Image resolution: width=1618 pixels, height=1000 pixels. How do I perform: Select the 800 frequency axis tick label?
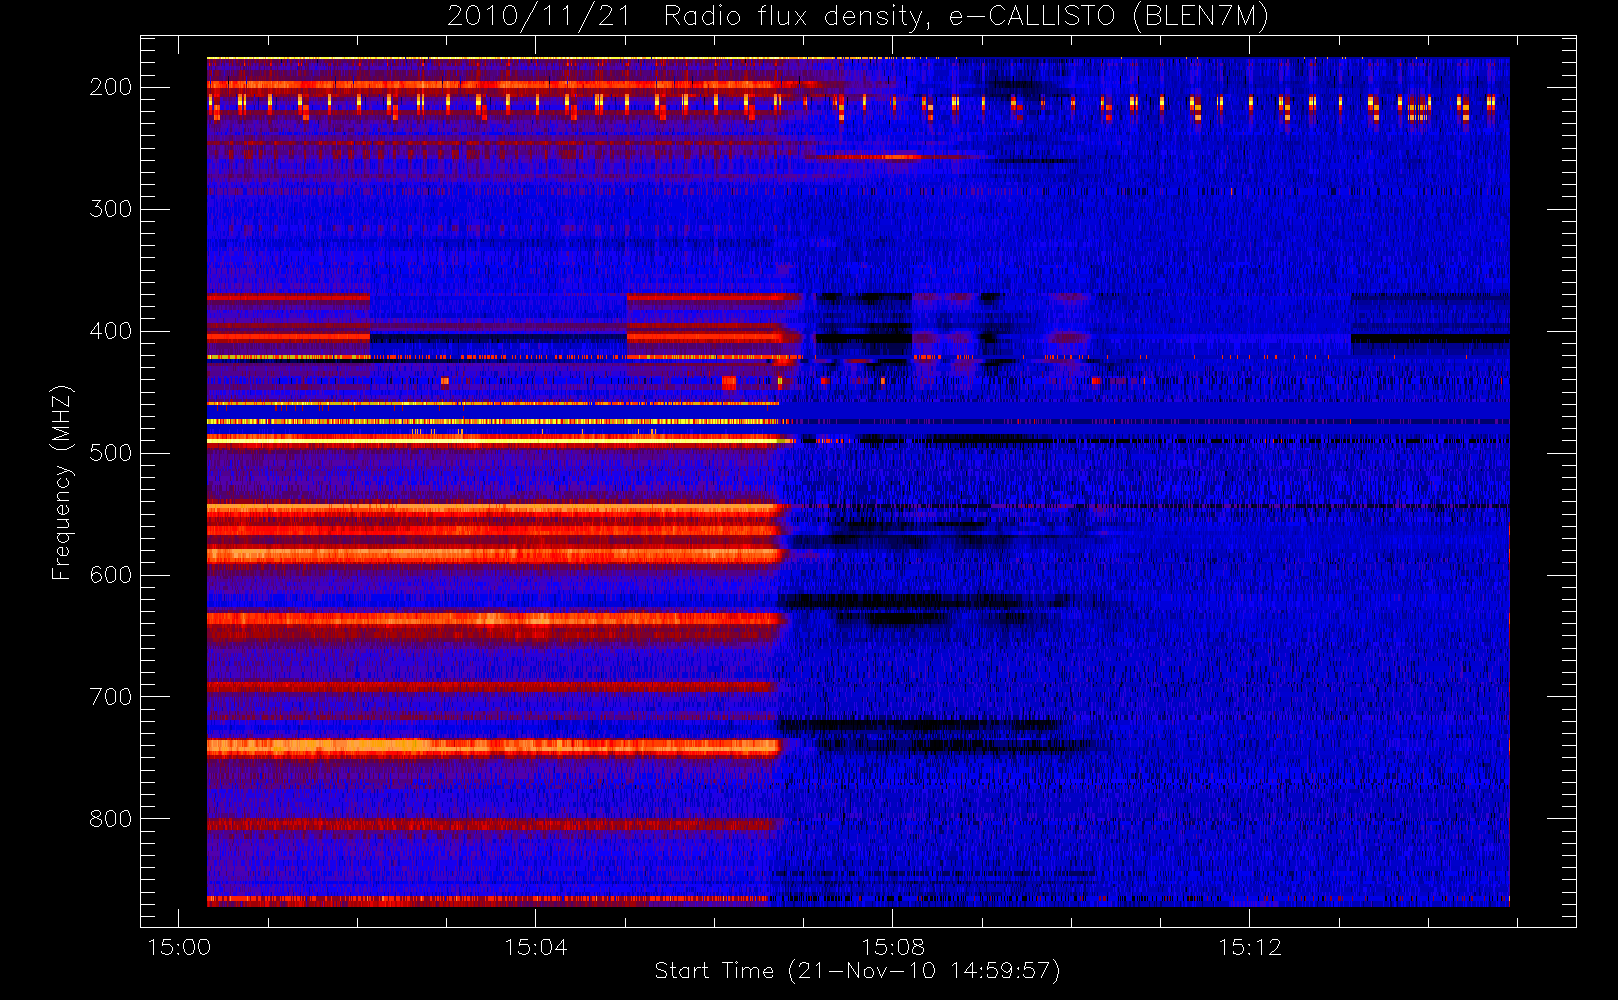pos(111,819)
